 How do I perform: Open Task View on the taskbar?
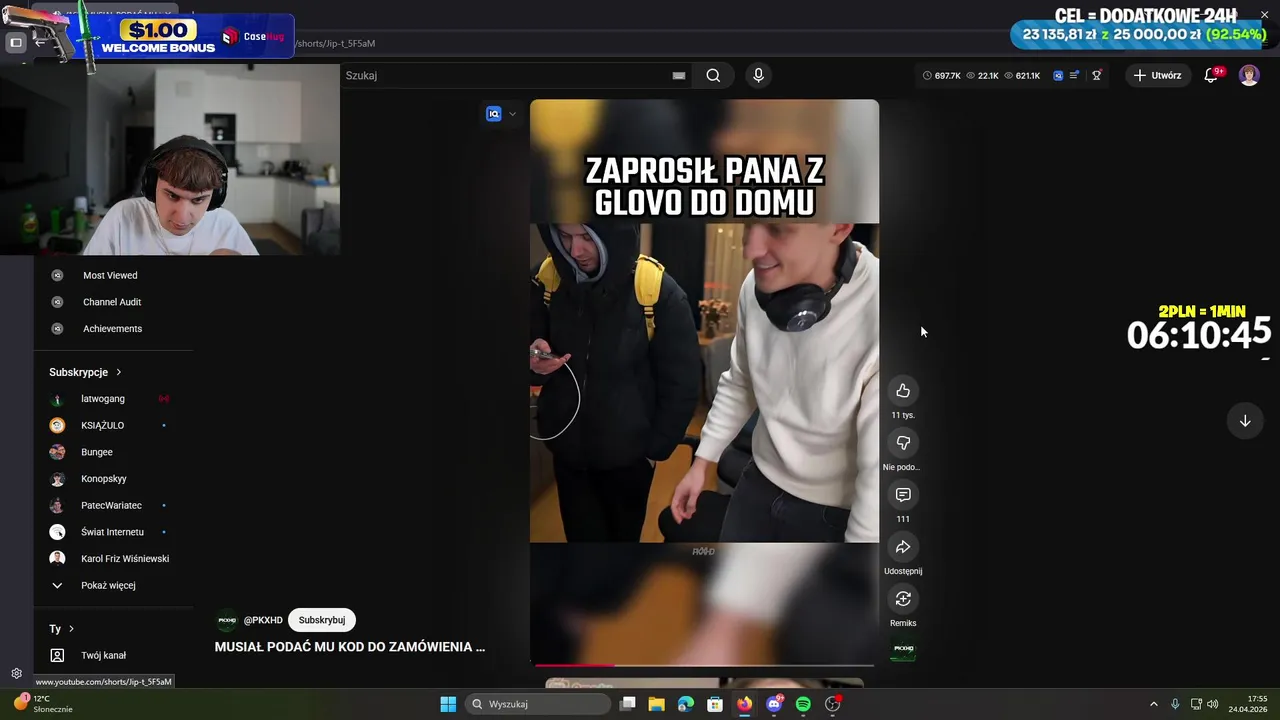click(628, 704)
